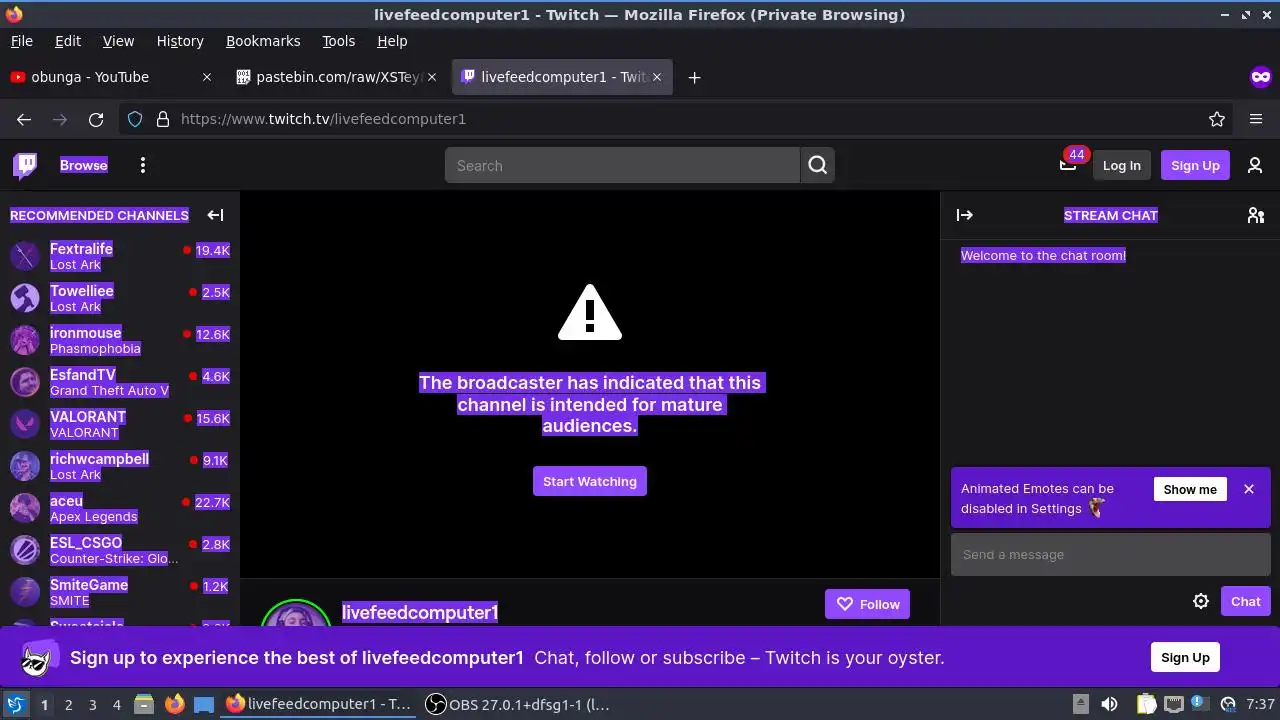
Task: Click the livefeedcomputer1 channel avatar
Action: pos(296,613)
